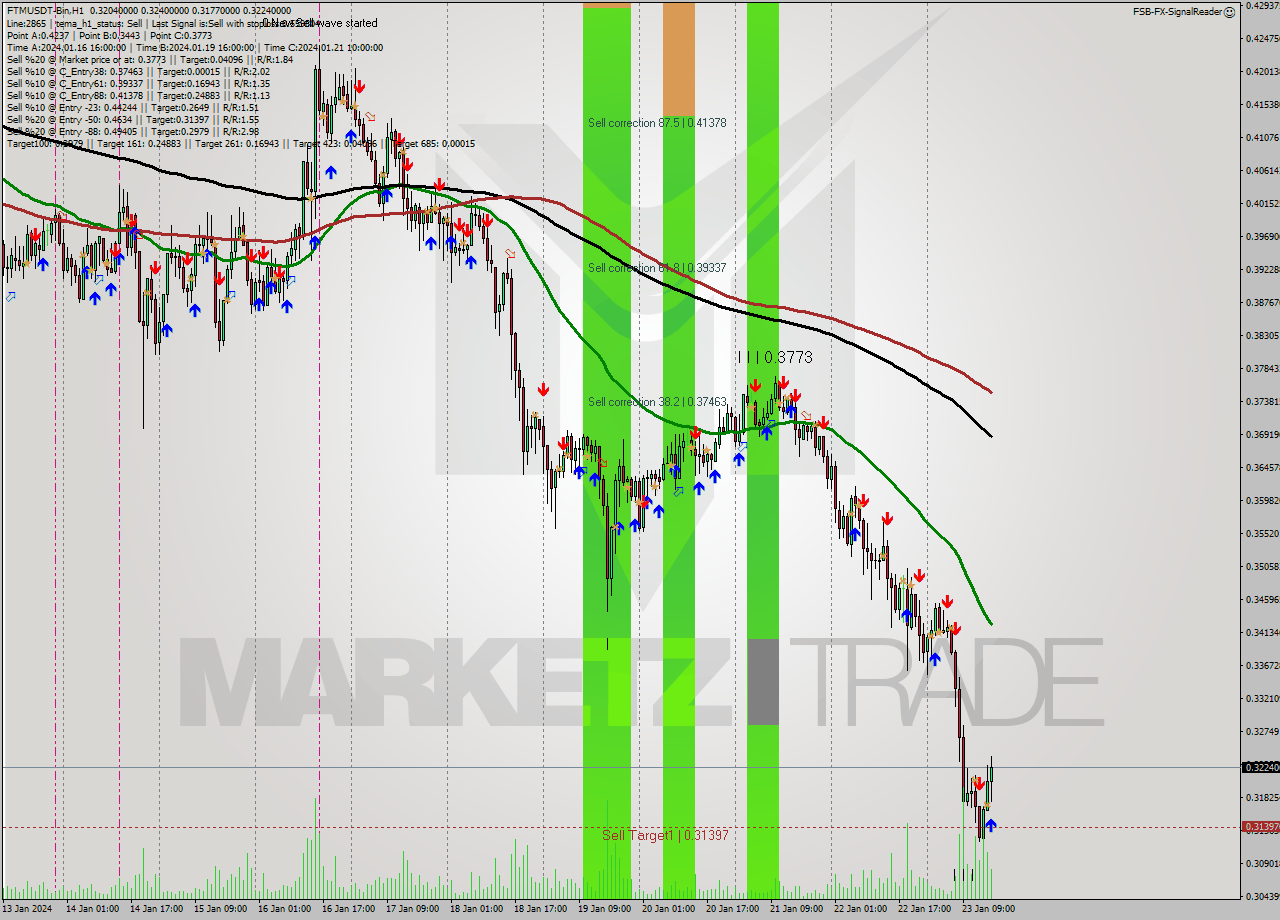Click the '18 Jan 17:00' time label

(x=540, y=909)
